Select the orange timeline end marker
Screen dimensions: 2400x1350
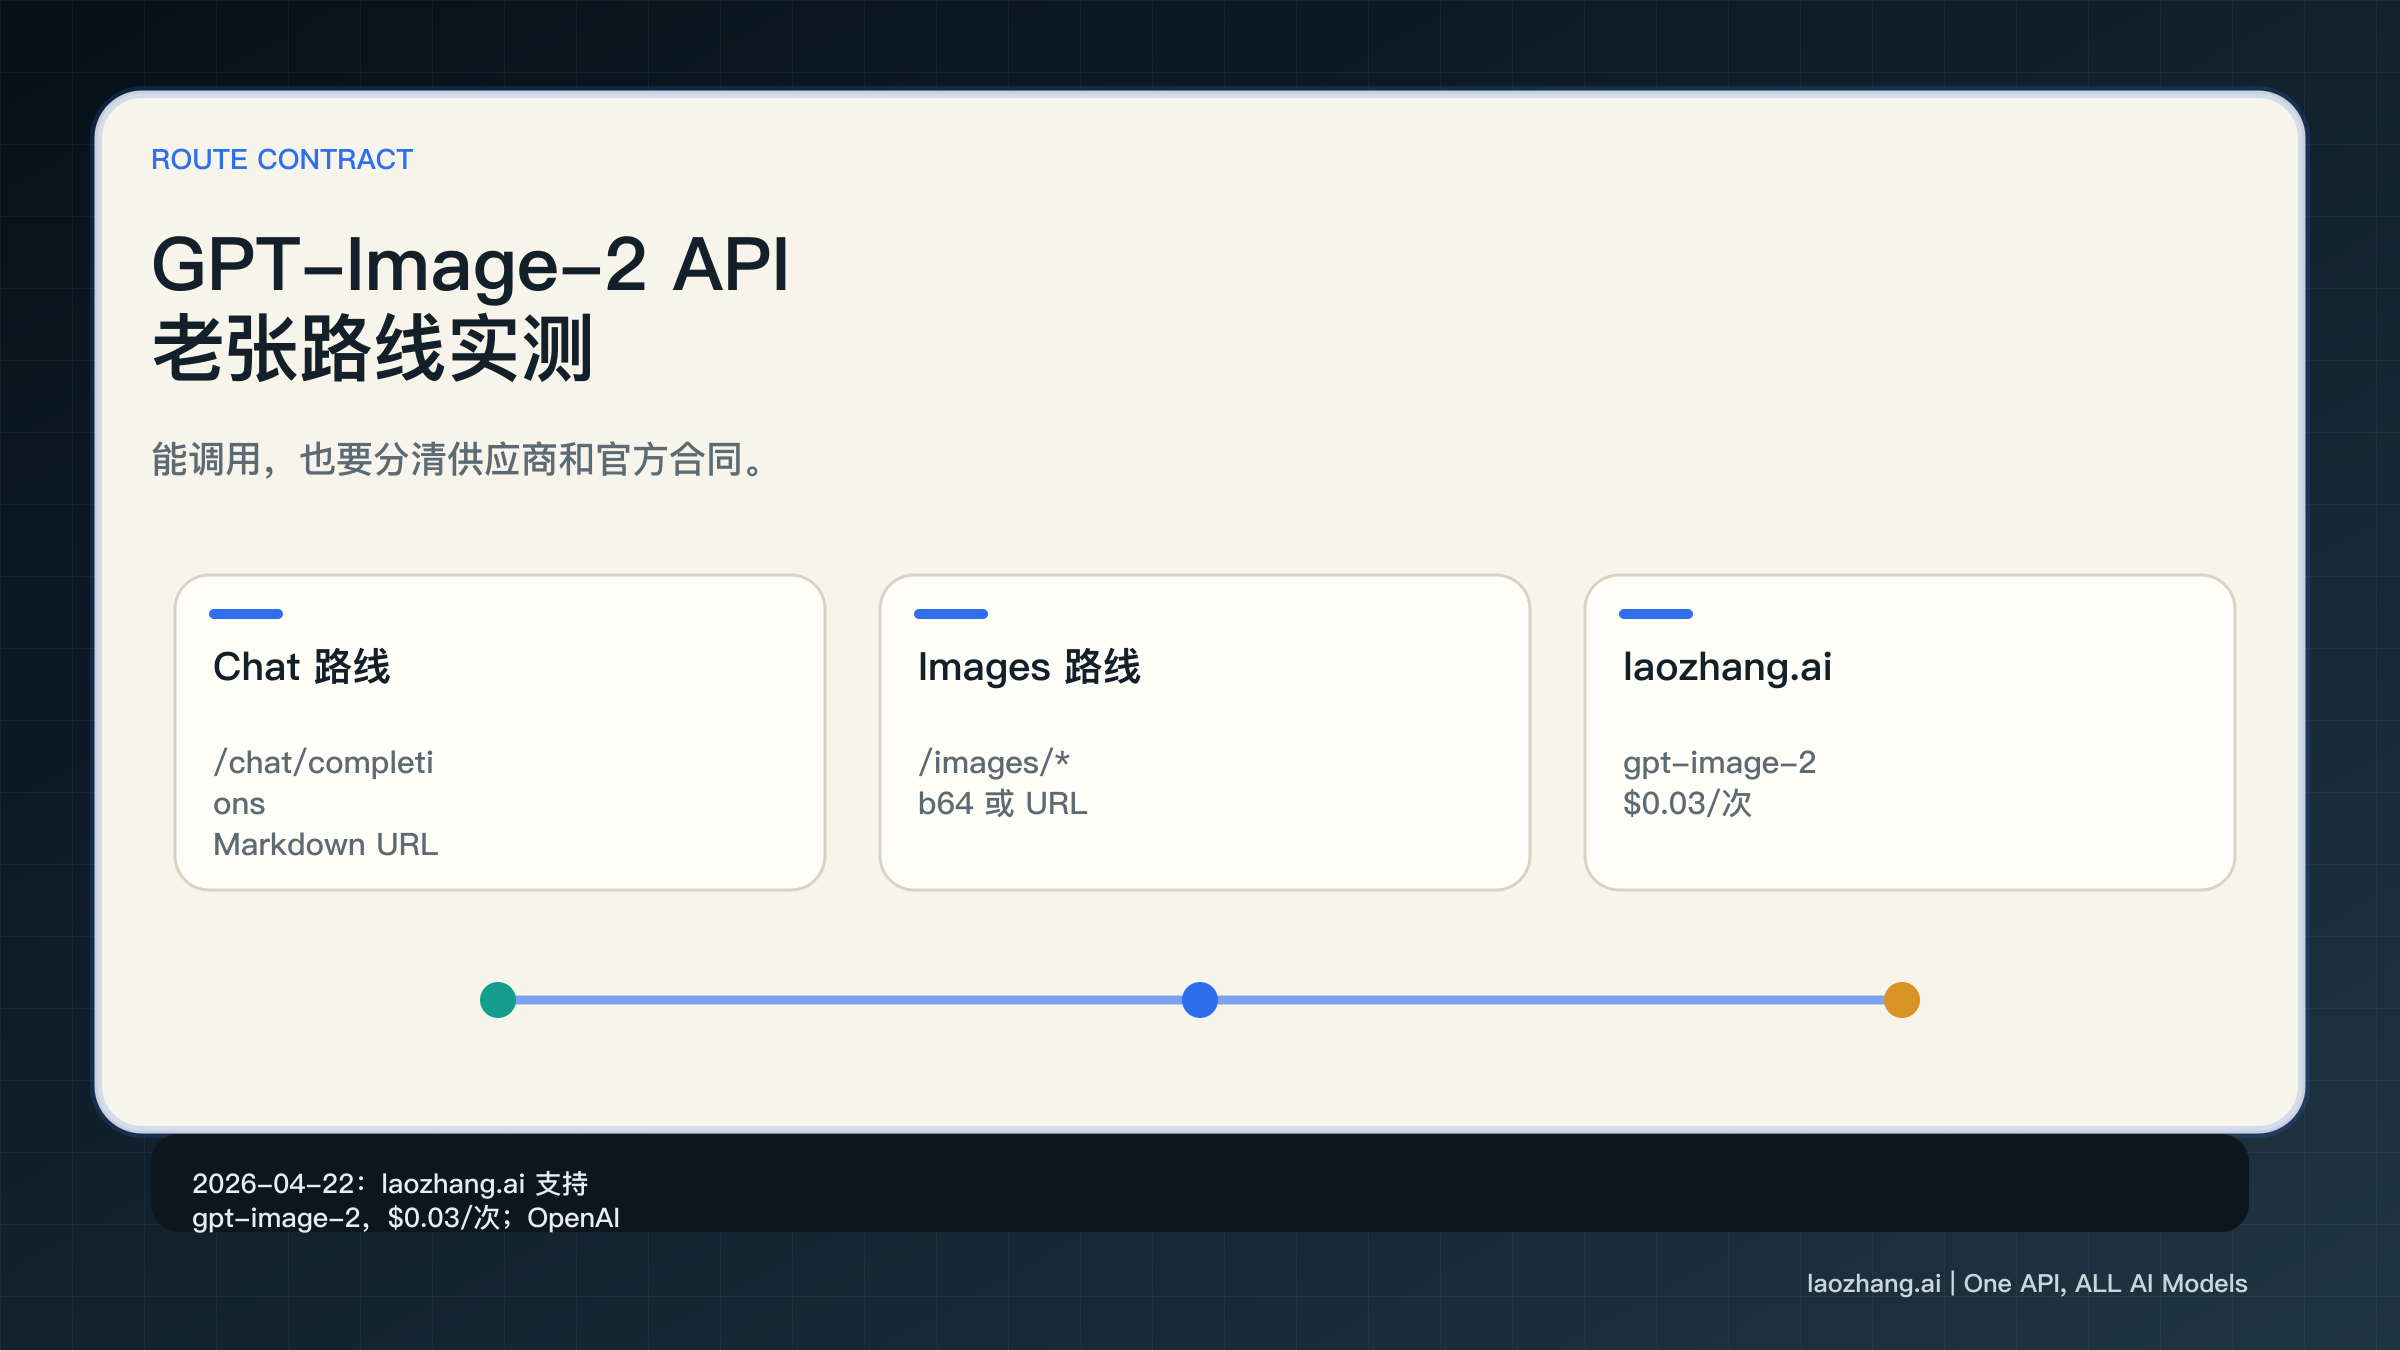(1901, 999)
